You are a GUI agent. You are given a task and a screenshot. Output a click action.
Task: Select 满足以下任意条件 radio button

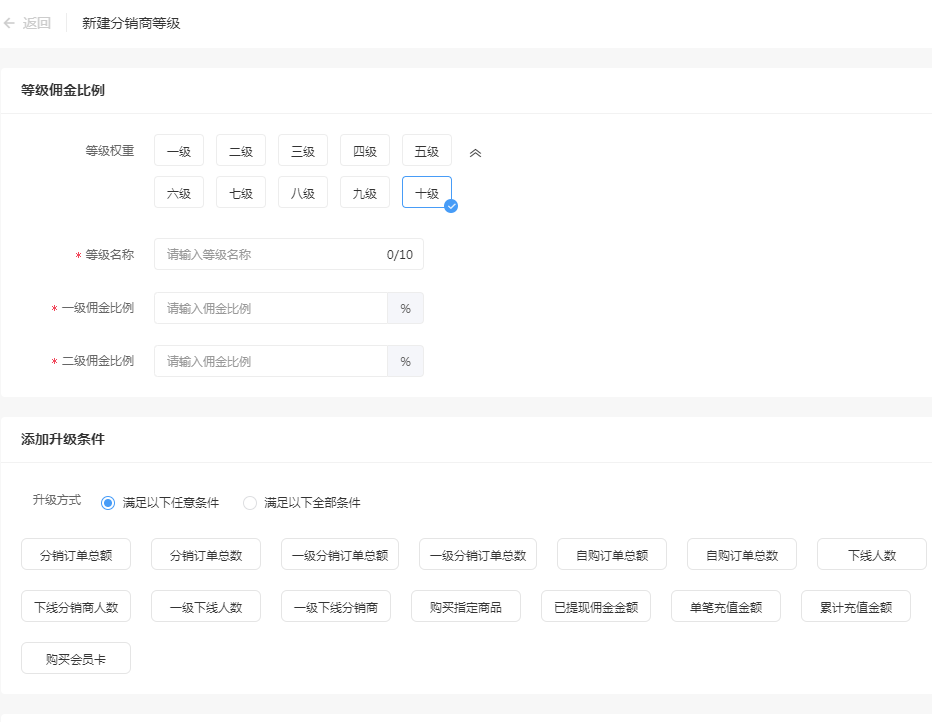108,503
